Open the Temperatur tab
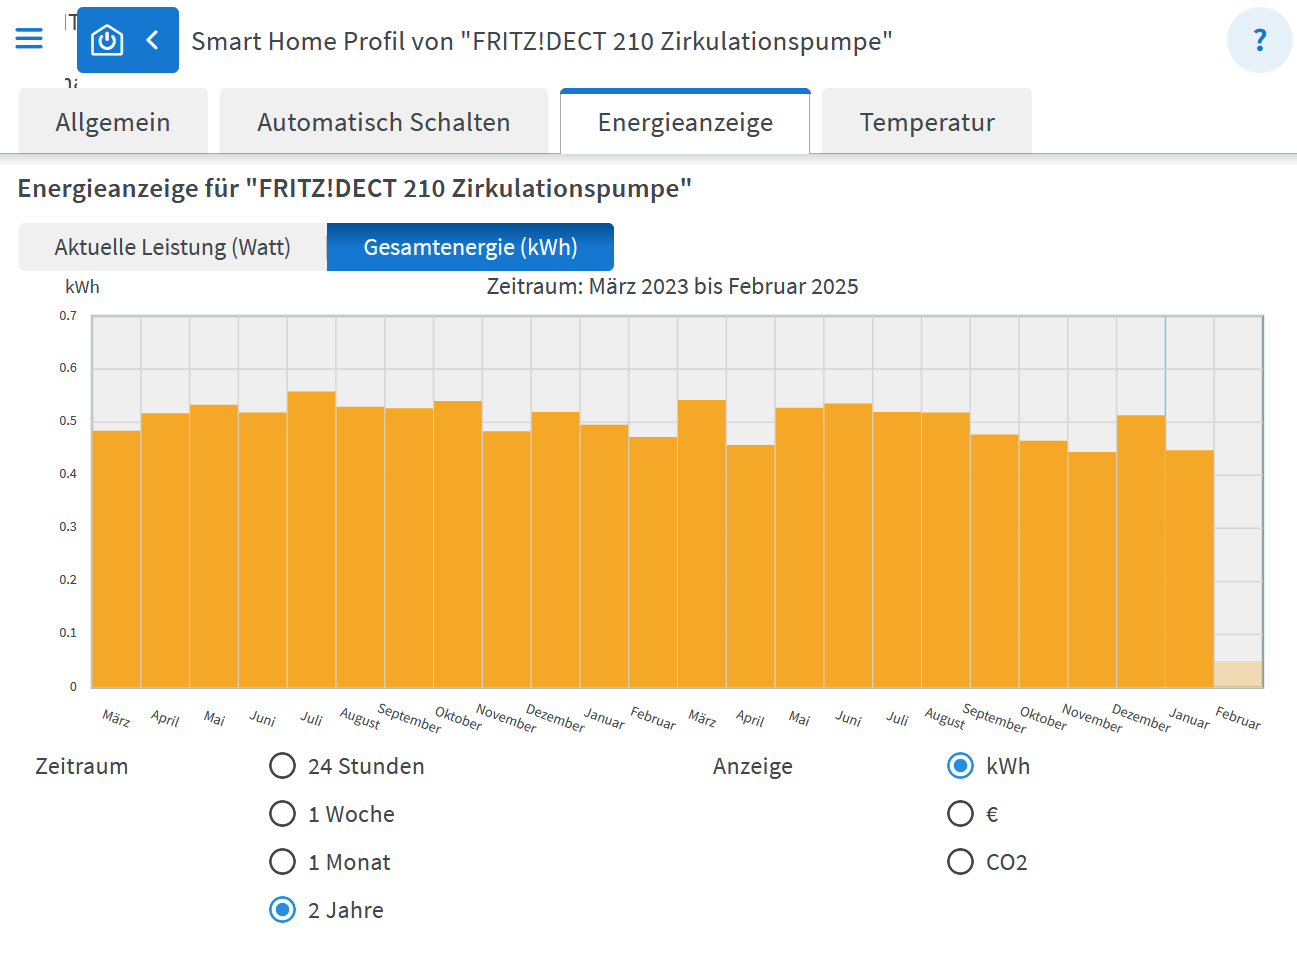The image size is (1297, 967). pos(926,122)
